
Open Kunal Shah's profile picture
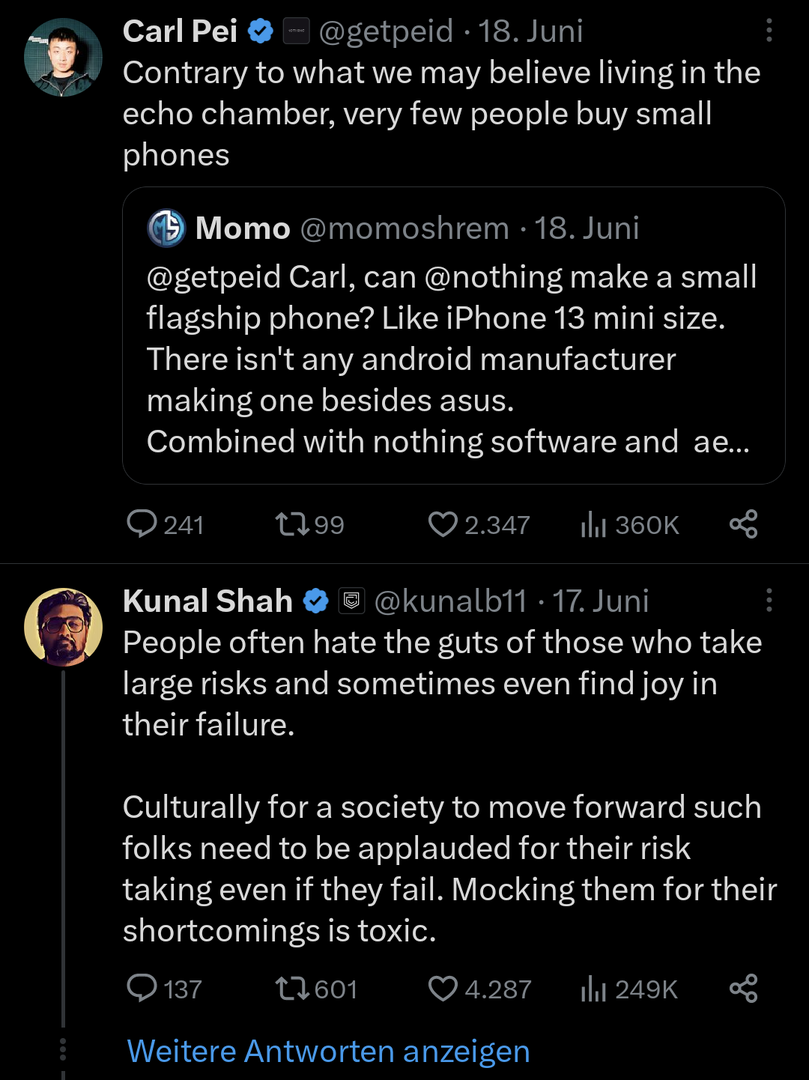(x=63, y=626)
